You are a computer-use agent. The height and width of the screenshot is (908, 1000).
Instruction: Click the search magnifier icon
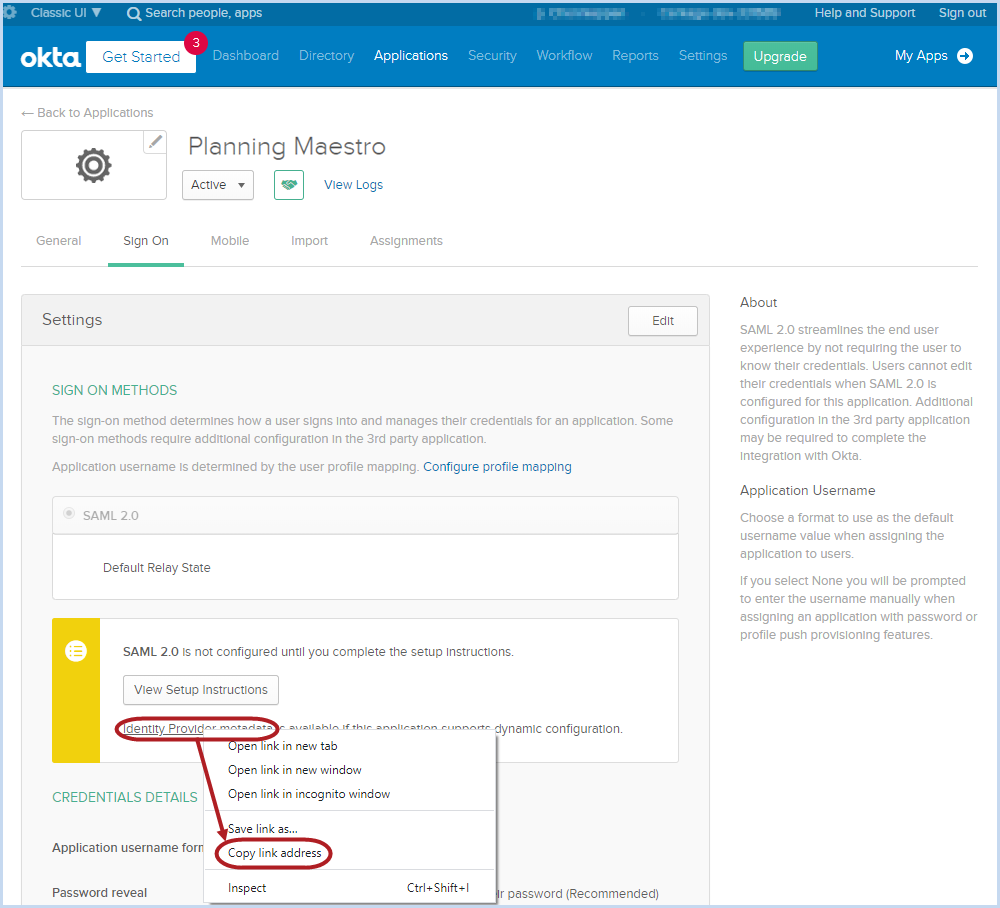click(133, 13)
